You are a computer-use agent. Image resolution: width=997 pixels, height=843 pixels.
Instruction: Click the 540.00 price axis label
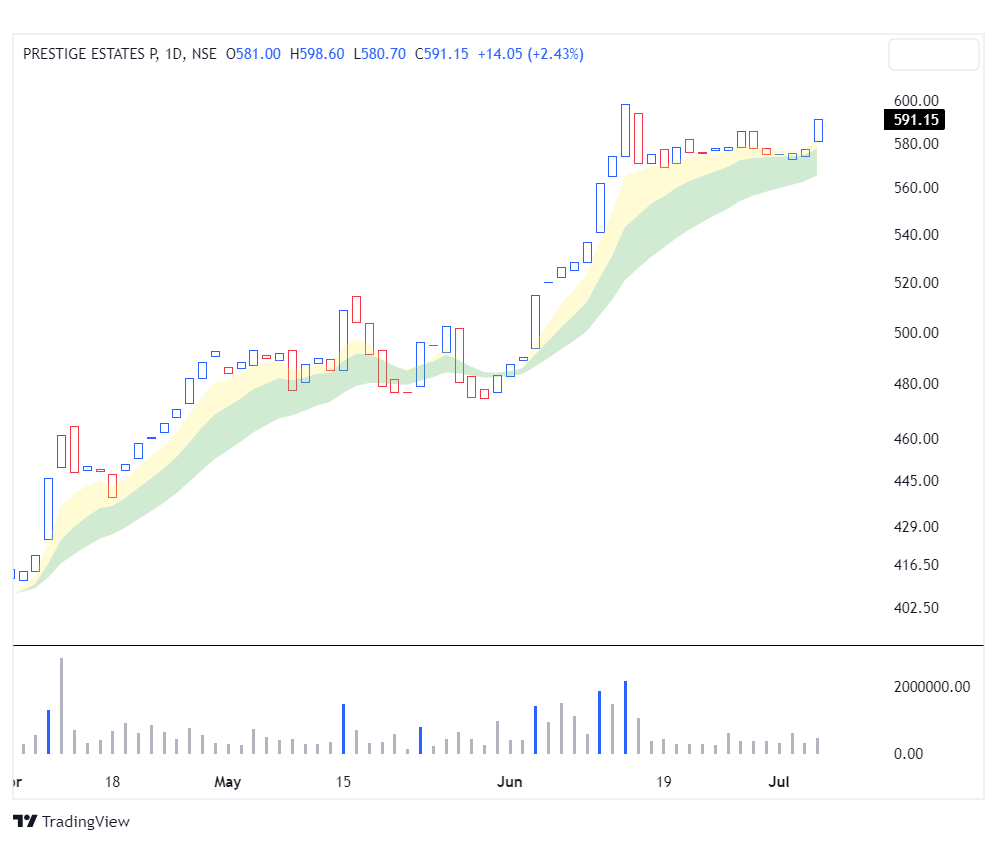(916, 235)
